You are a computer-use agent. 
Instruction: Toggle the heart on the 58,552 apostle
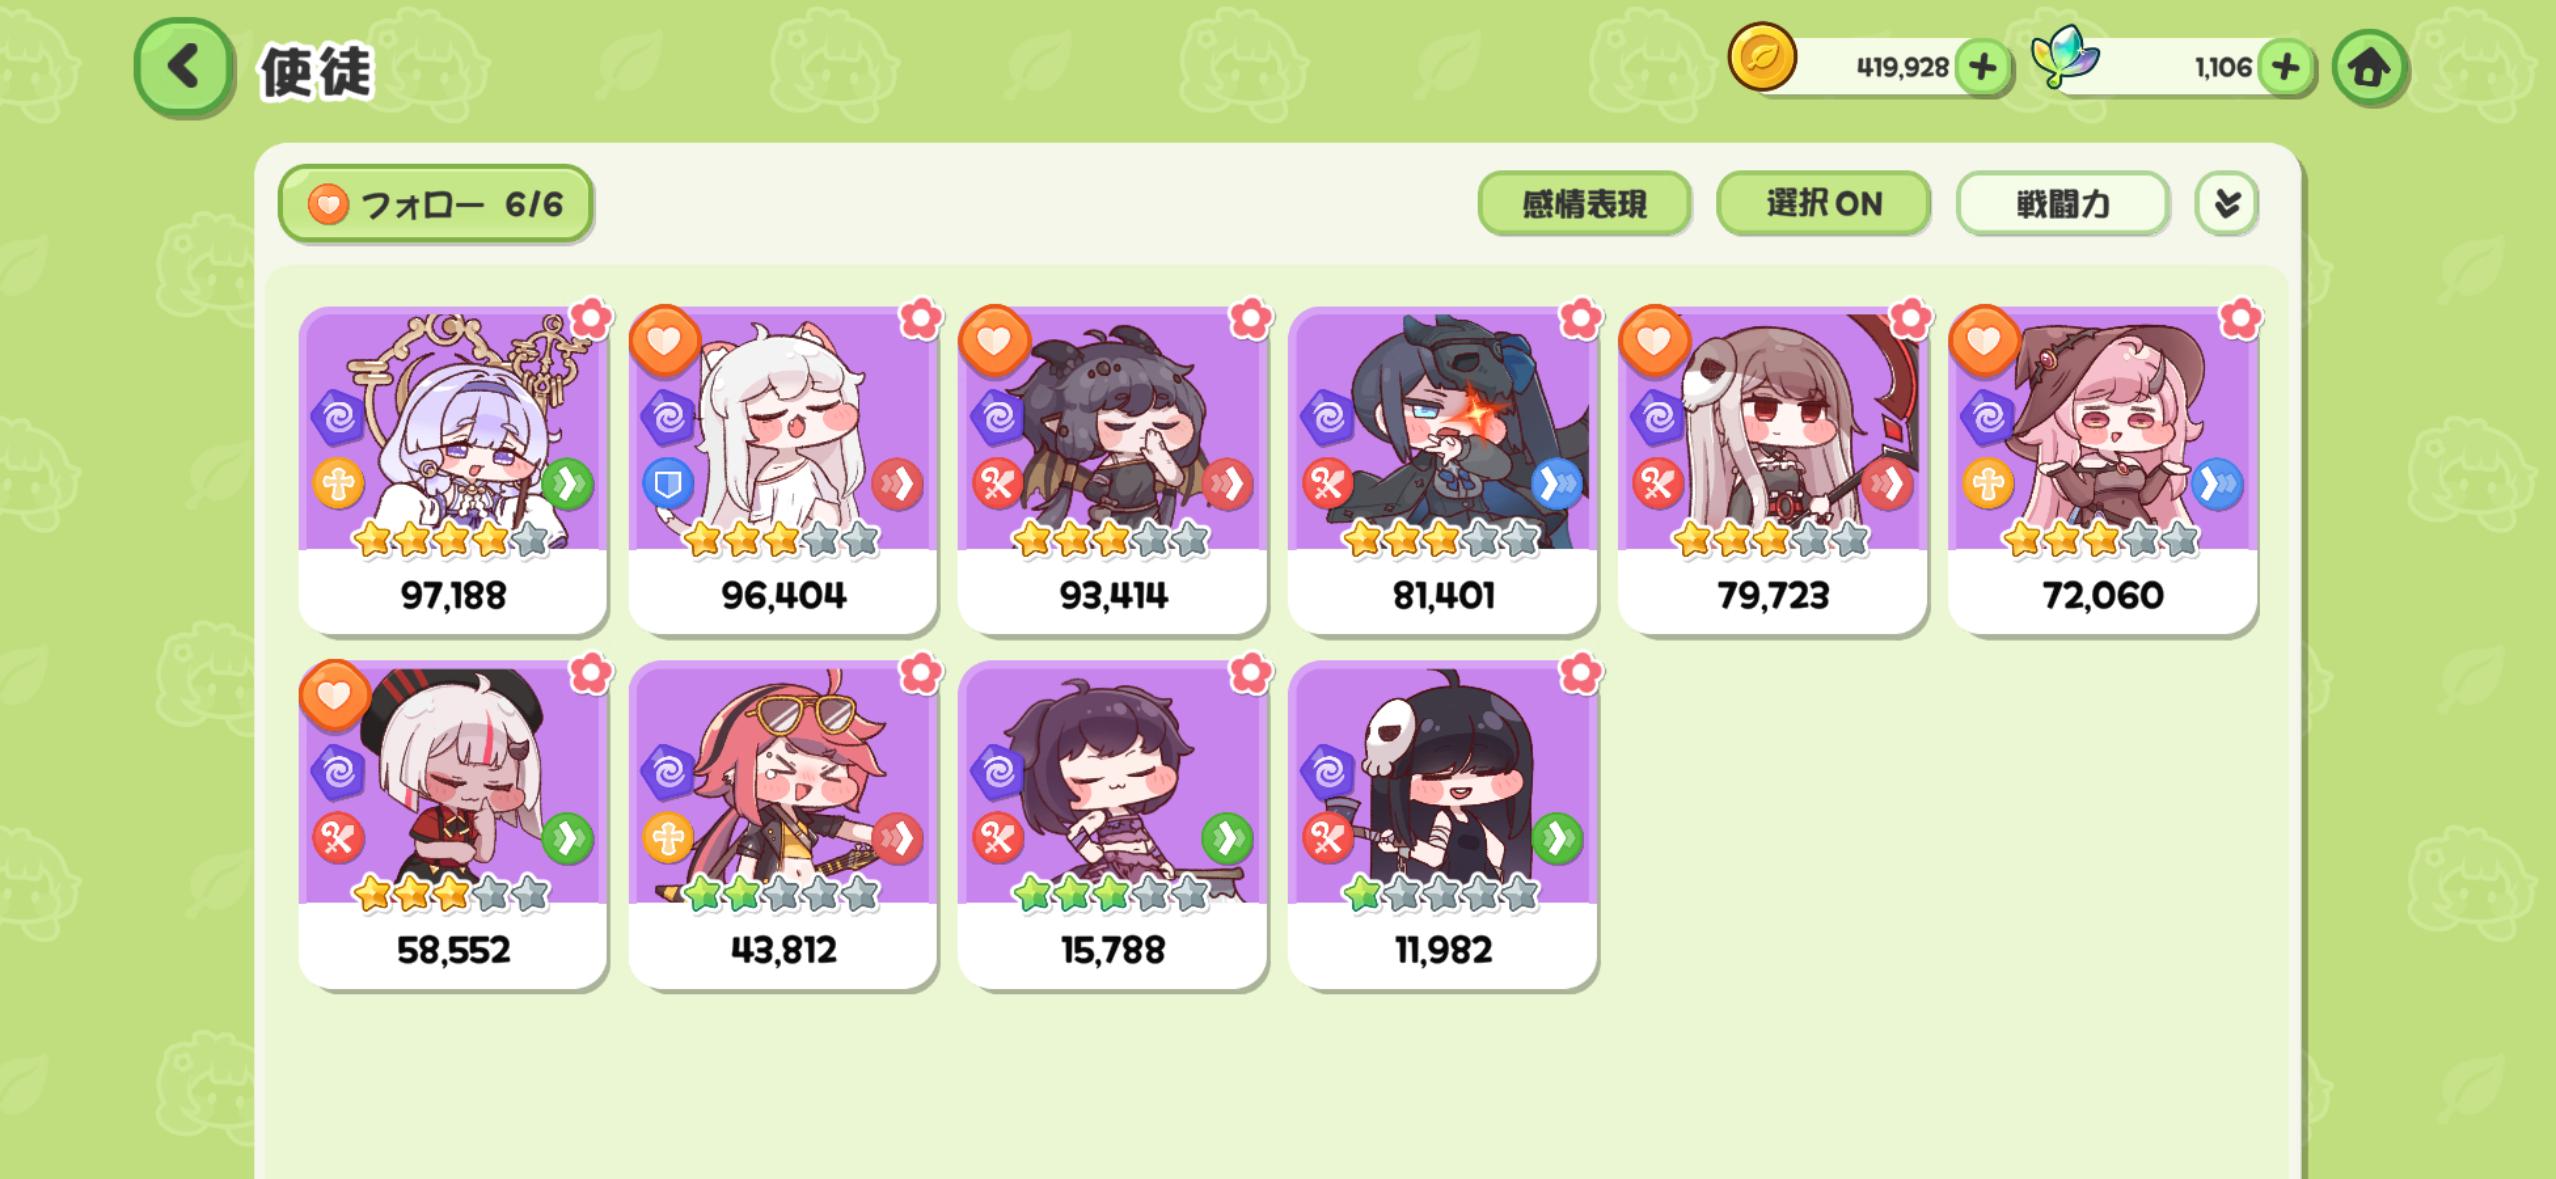click(334, 694)
